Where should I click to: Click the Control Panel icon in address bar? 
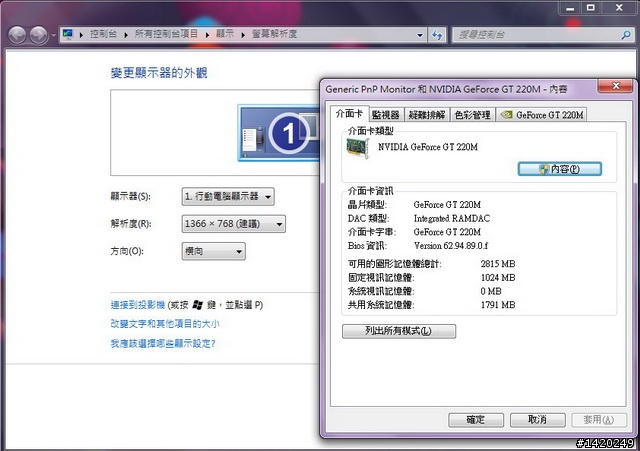click(68, 34)
